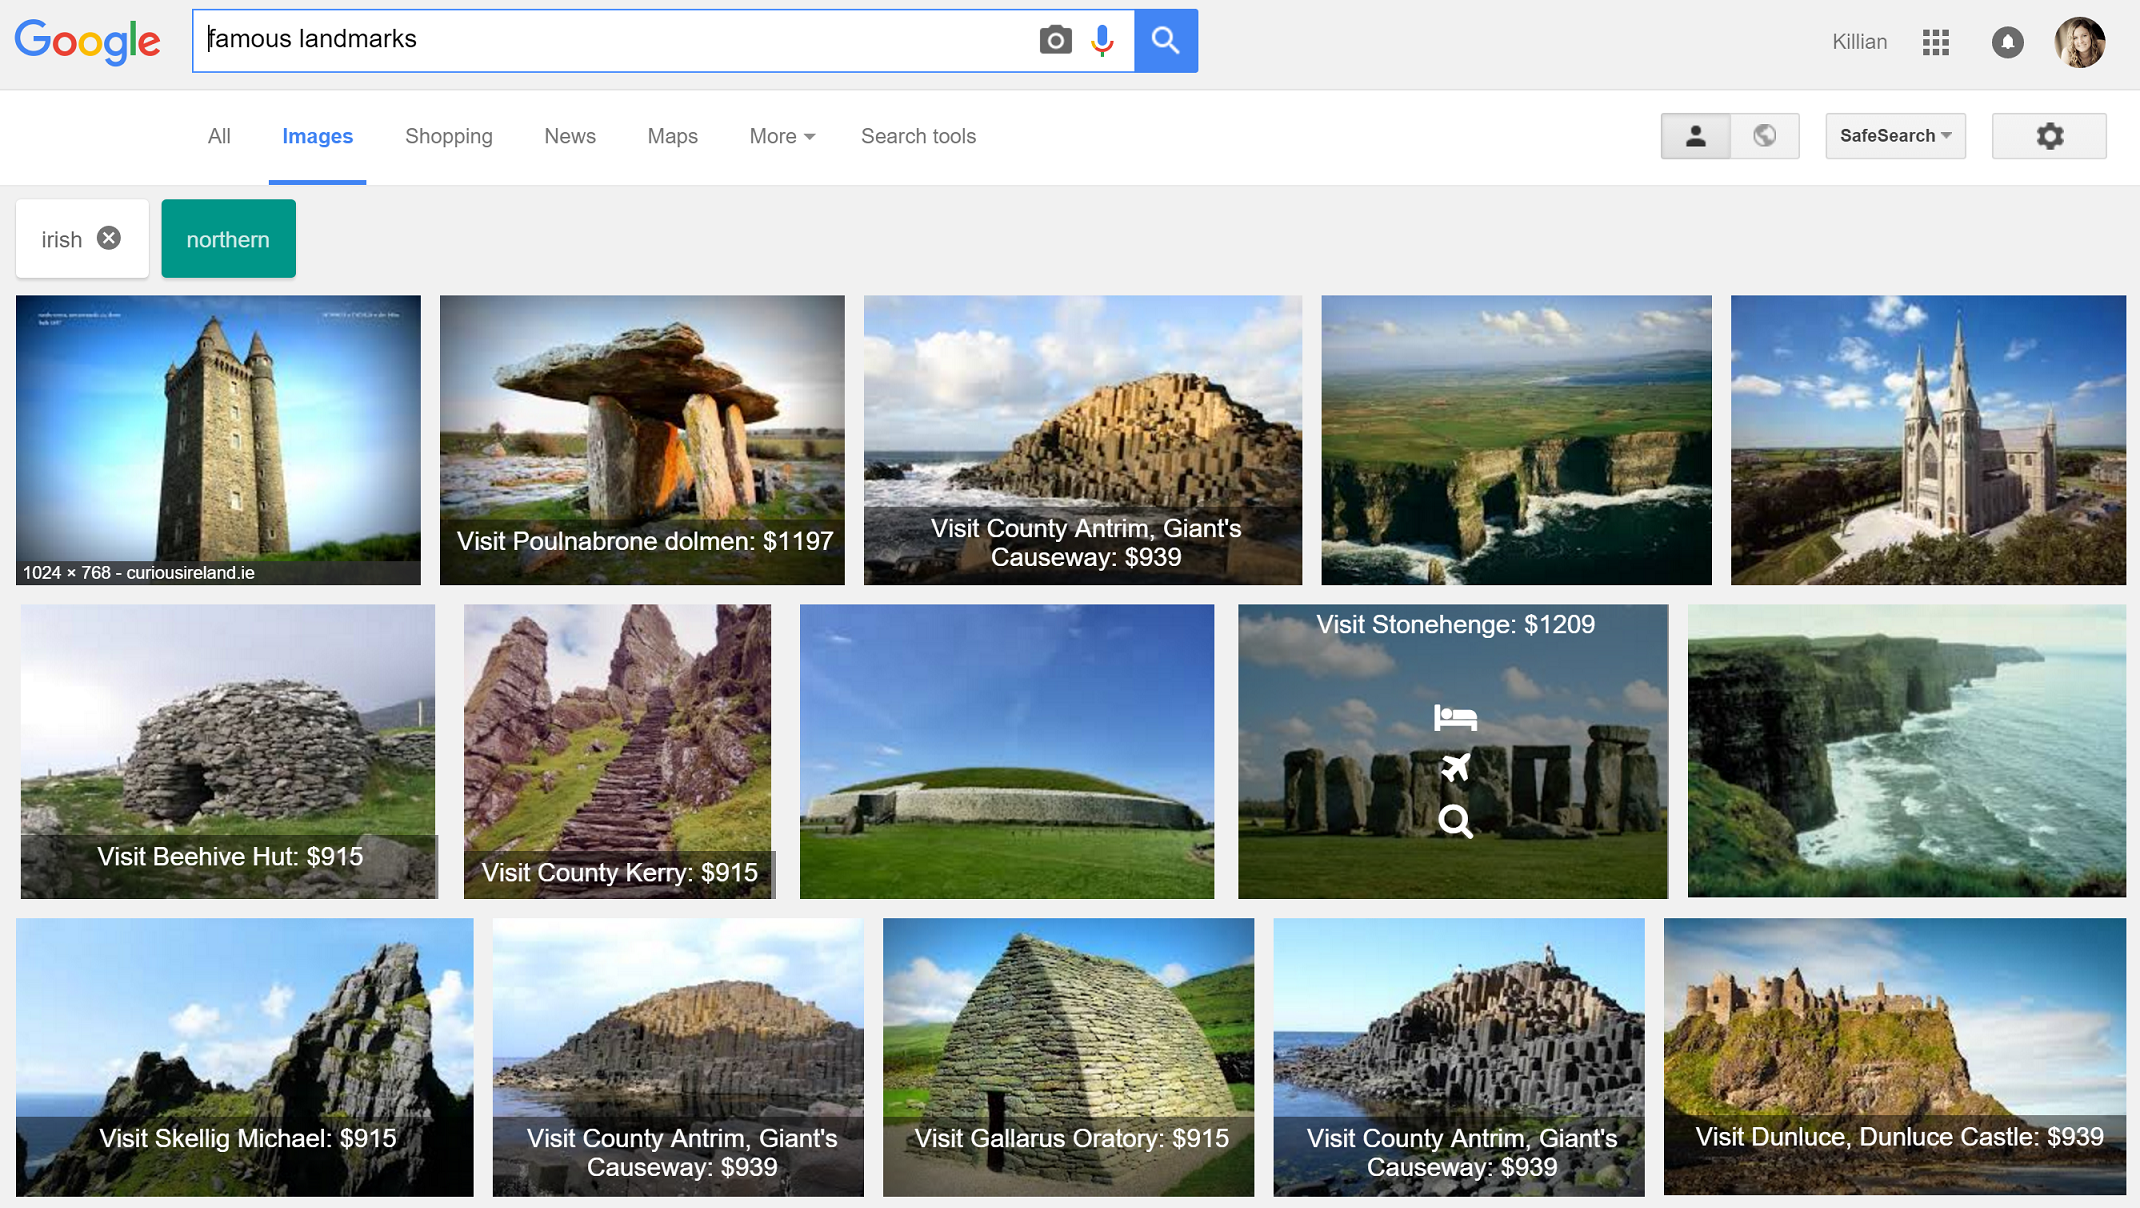This screenshot has width=2140, height=1208.
Task: Open Search tools options
Action: (918, 136)
